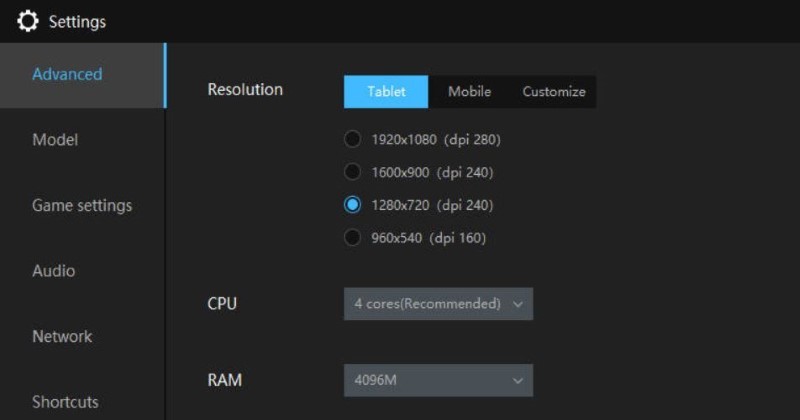Open the Network settings section
This screenshot has width=800, height=420.
click(x=62, y=336)
